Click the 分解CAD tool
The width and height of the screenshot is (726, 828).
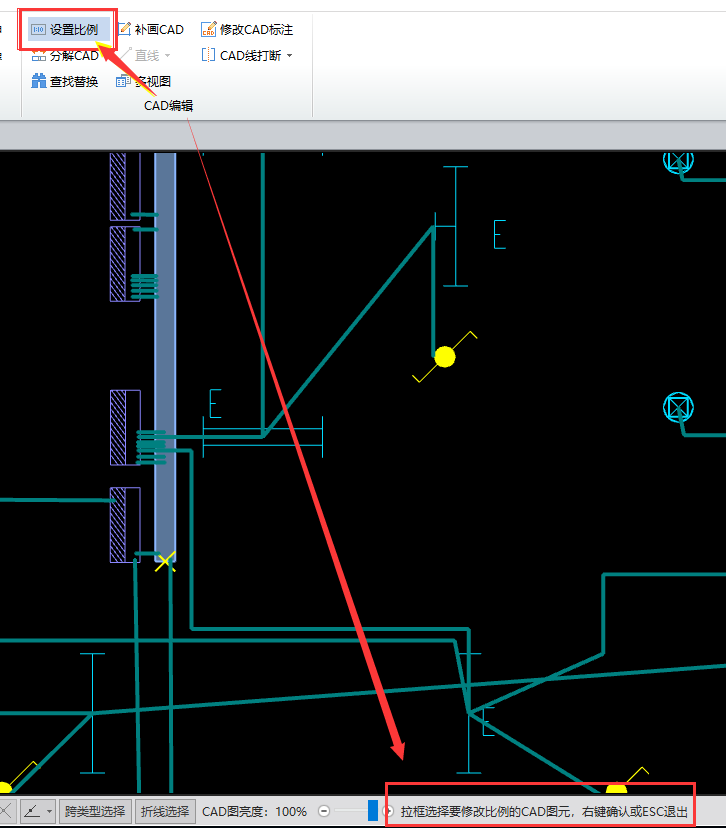(65, 56)
